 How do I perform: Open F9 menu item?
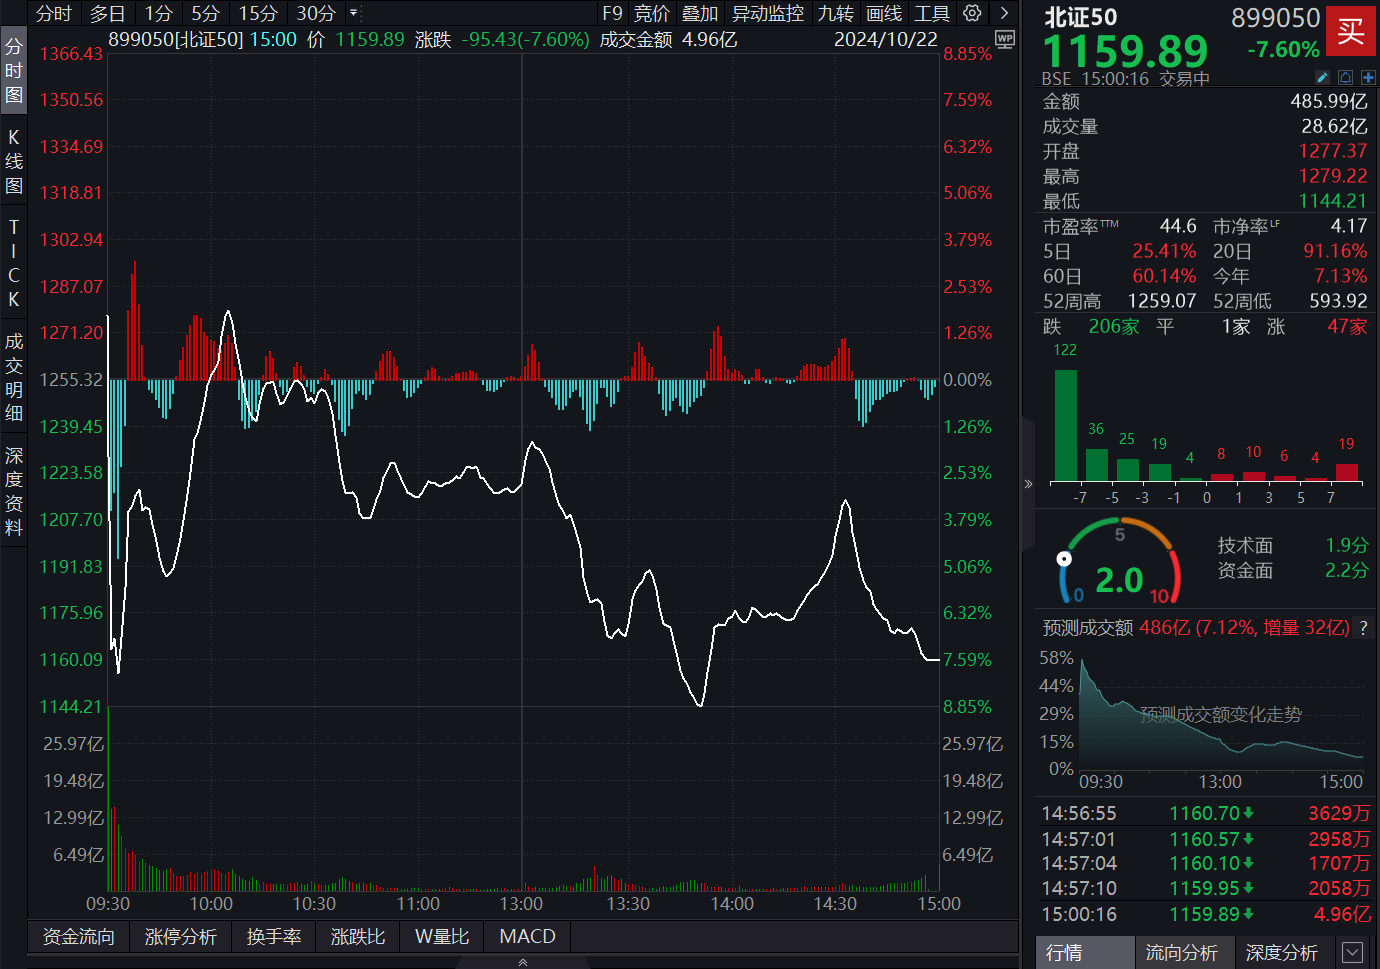tap(612, 13)
